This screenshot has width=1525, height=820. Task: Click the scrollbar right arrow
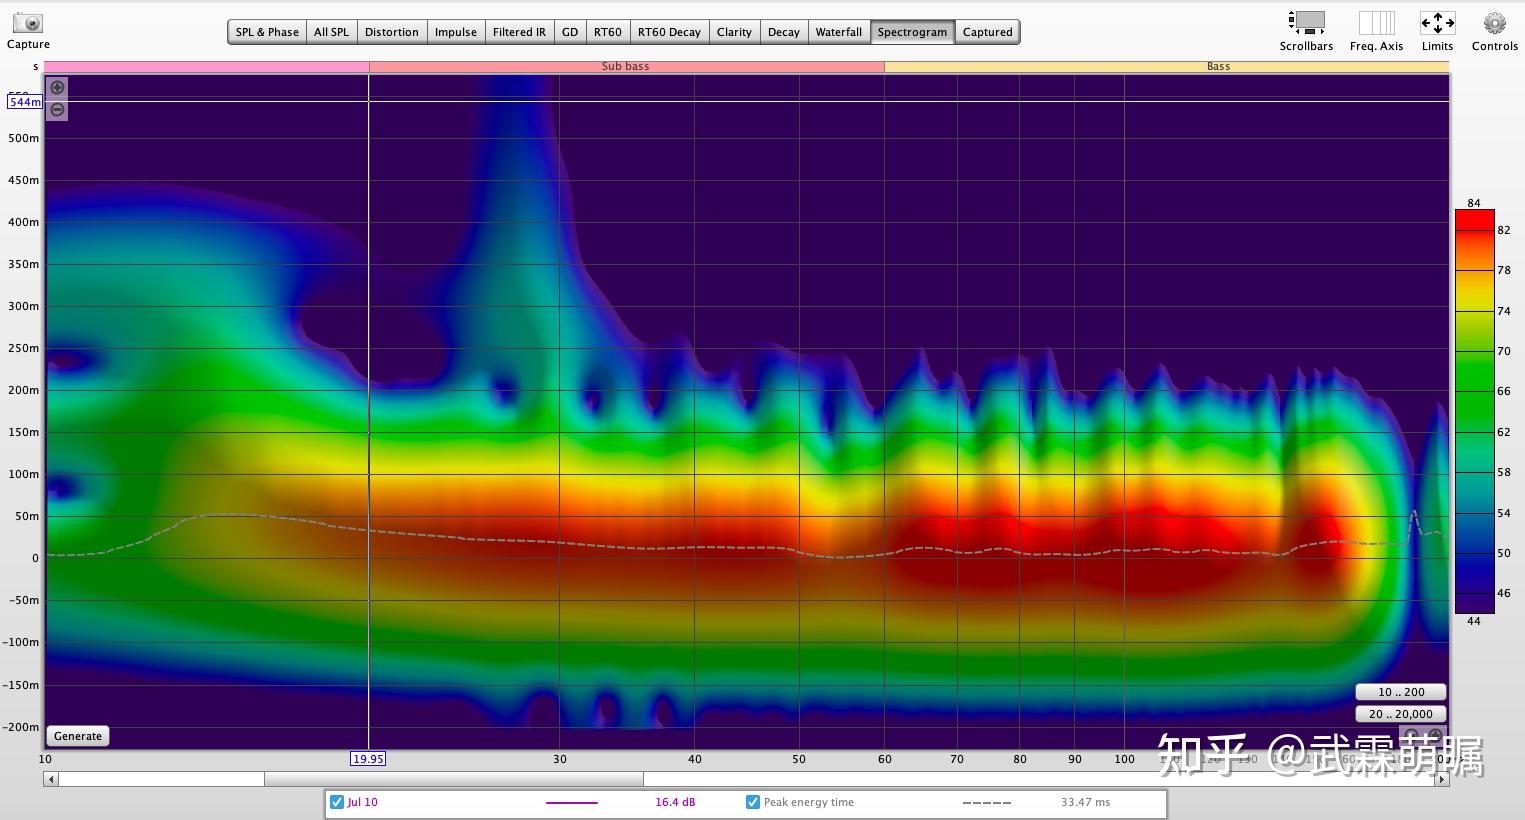click(1442, 779)
